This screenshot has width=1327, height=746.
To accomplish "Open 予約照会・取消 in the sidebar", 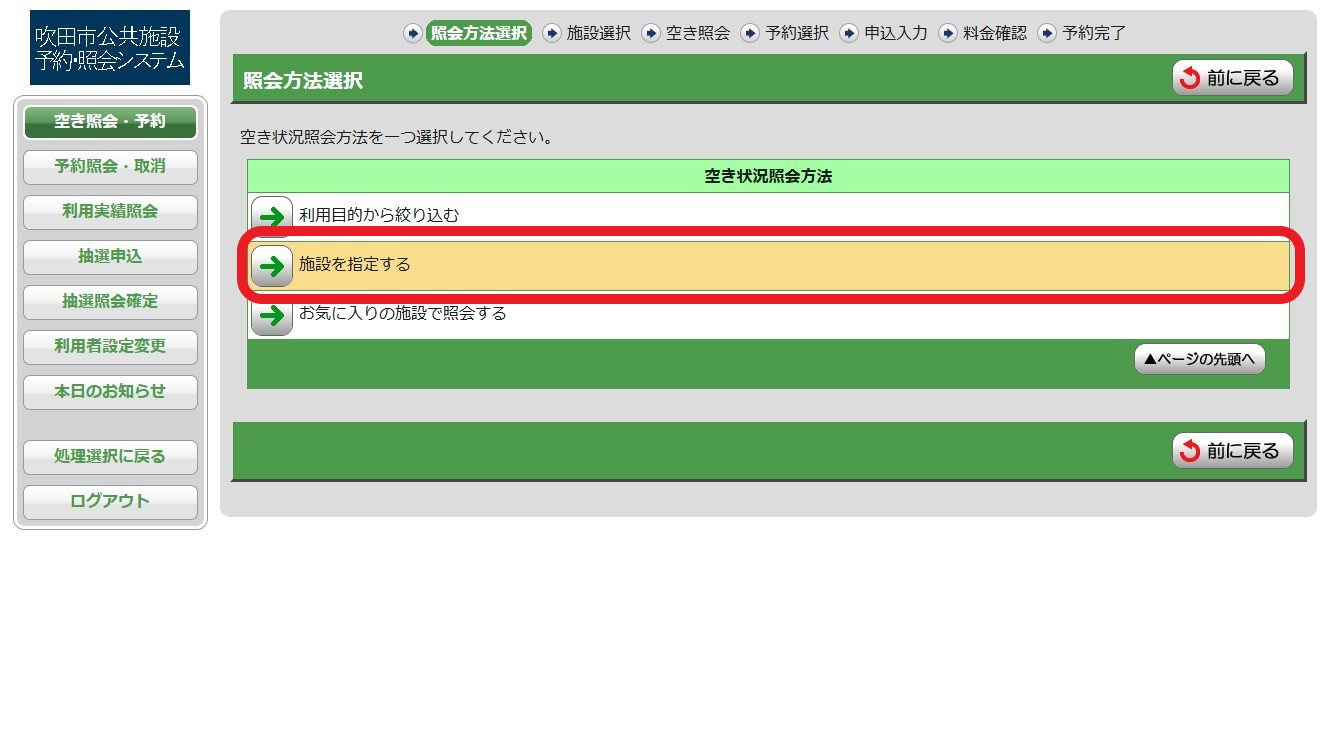I will (x=110, y=167).
